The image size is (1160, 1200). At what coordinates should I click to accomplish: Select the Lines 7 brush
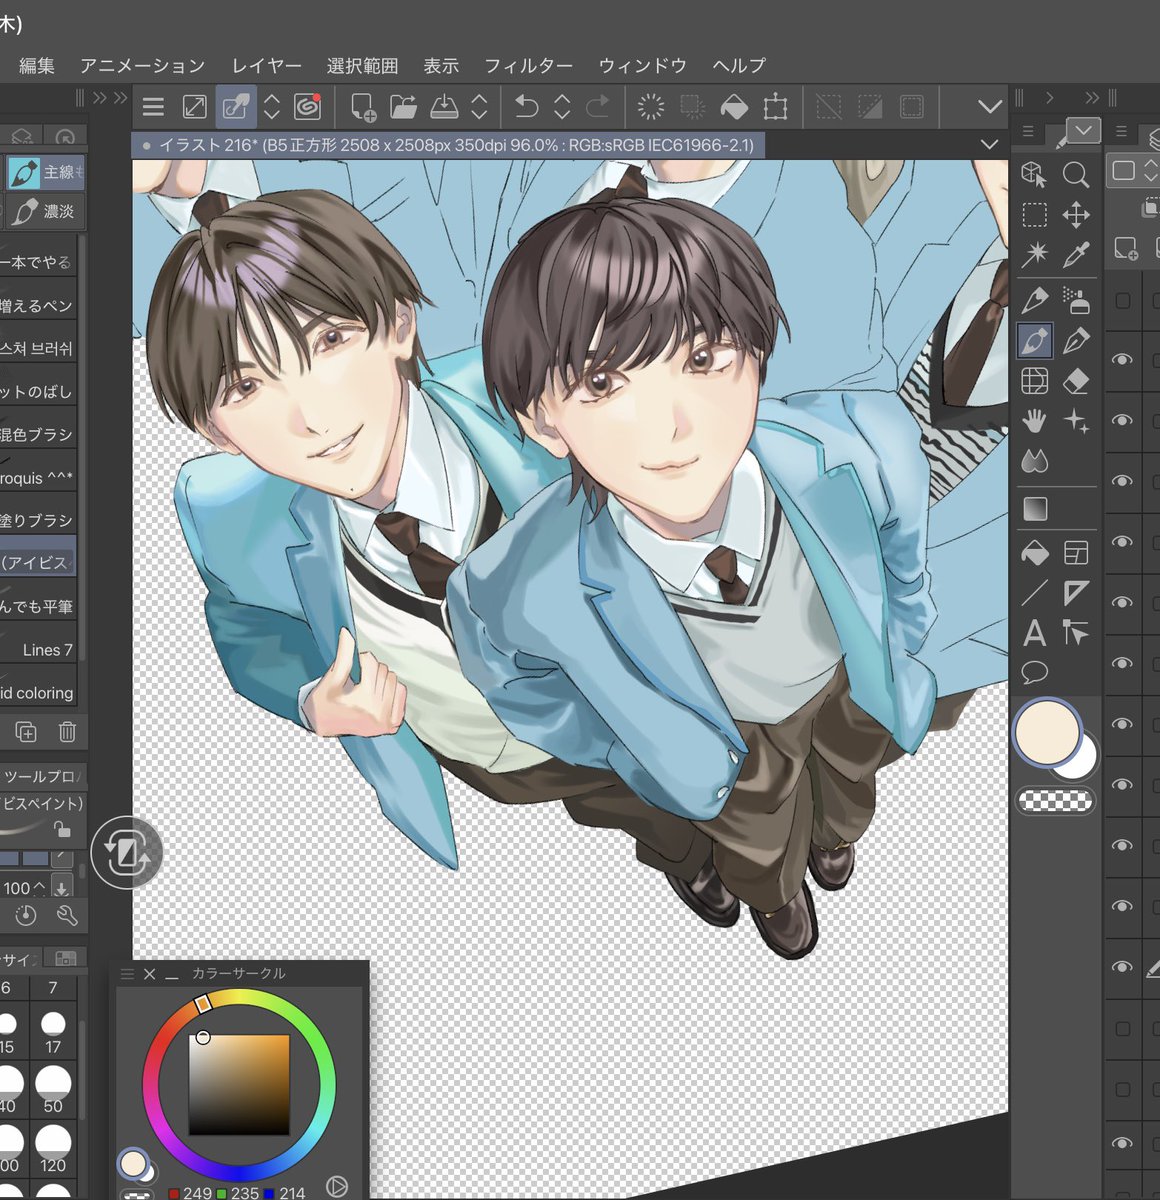point(38,650)
